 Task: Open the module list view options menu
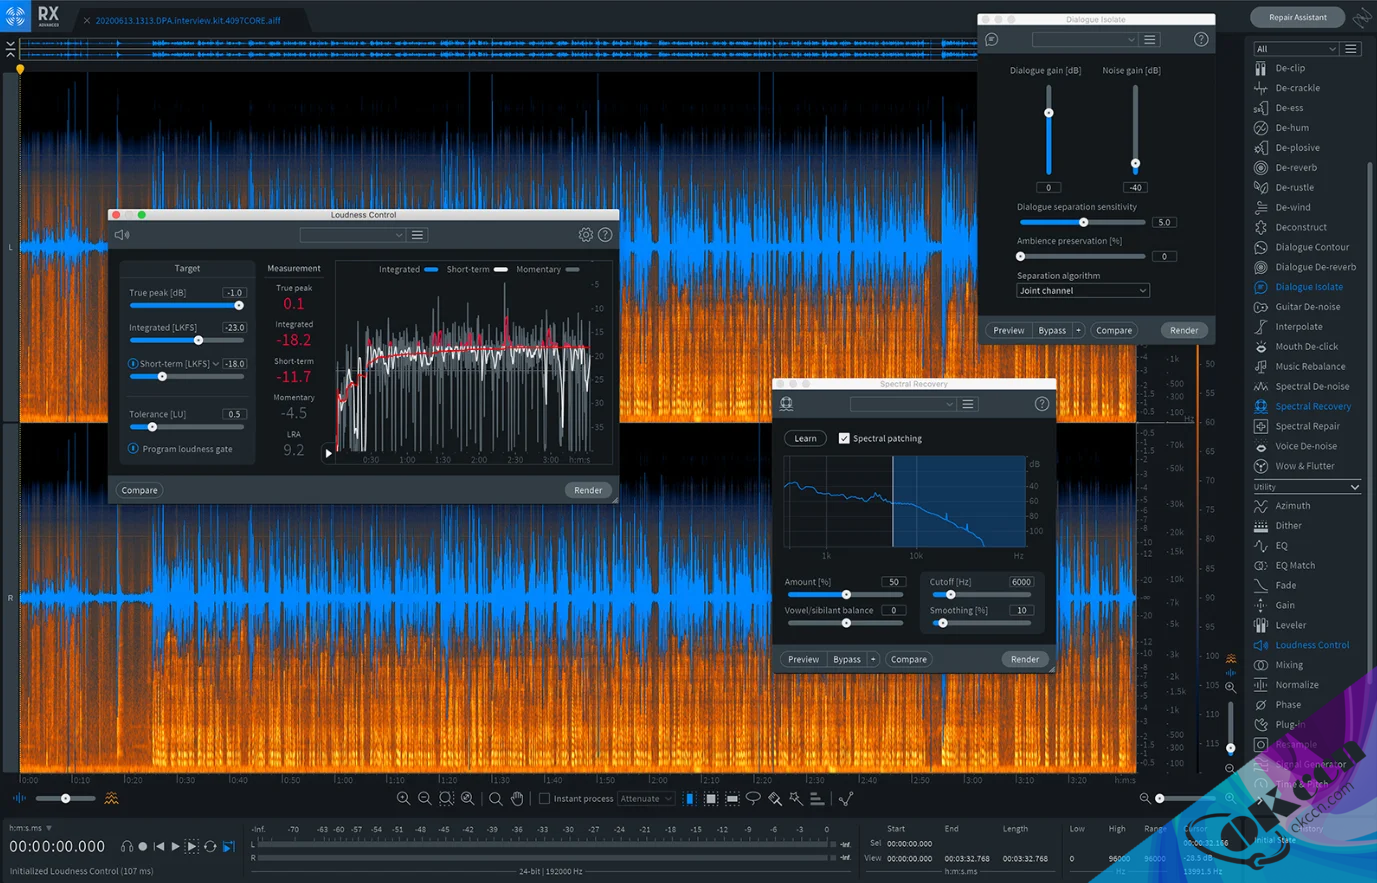point(1351,49)
